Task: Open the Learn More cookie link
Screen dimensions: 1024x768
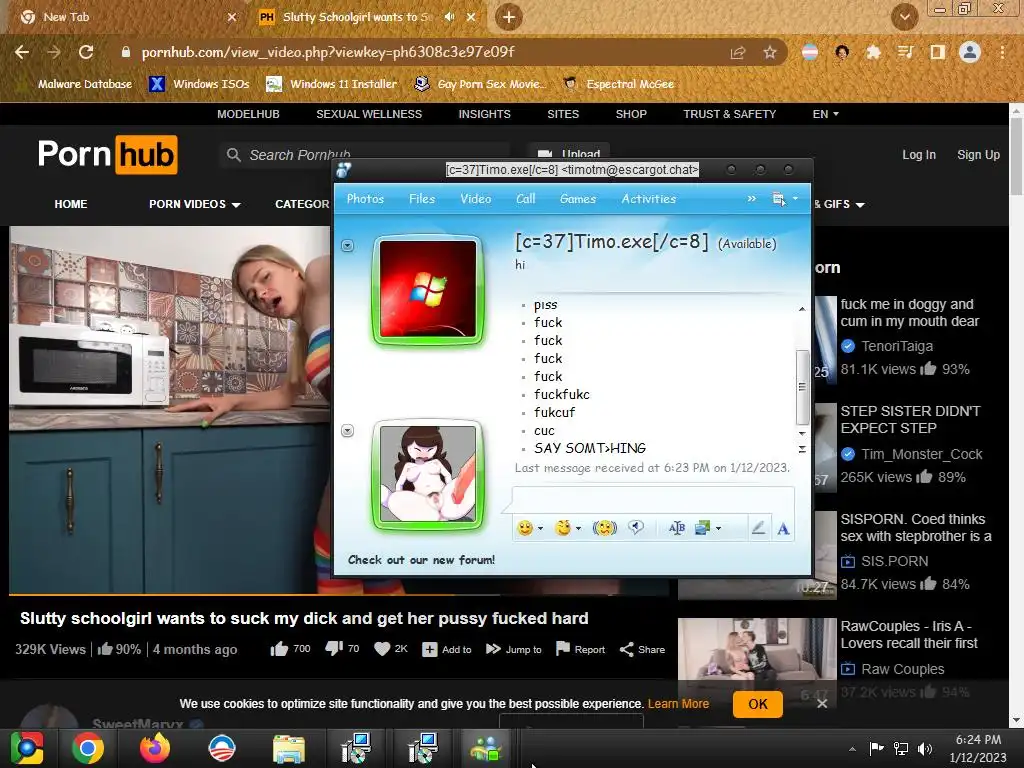Action: [x=678, y=703]
